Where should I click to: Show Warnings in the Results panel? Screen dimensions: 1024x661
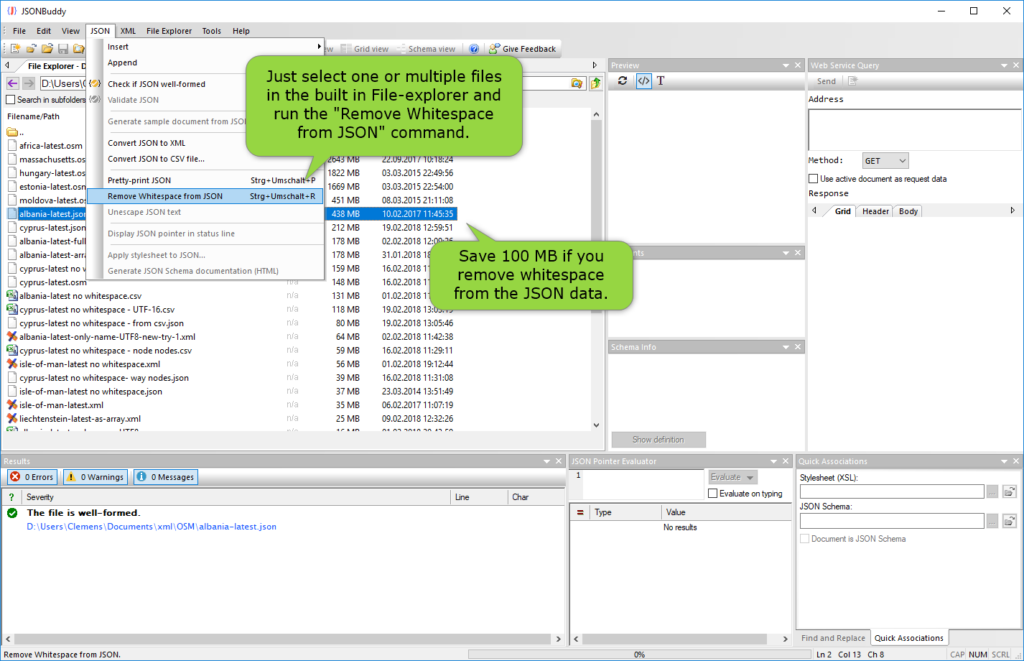pos(94,476)
